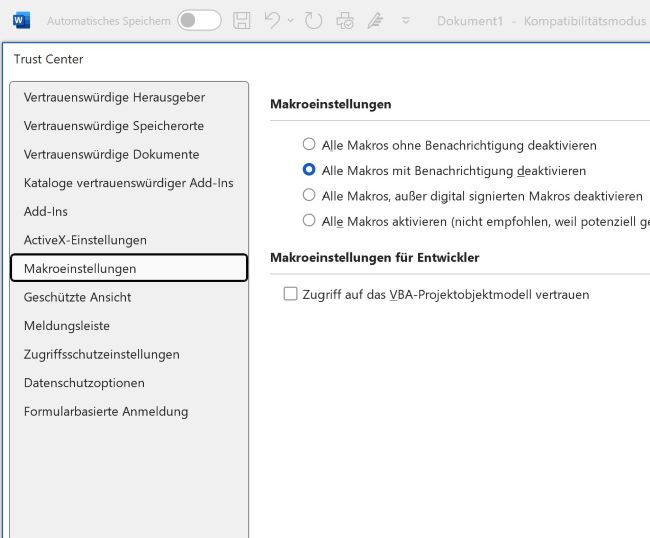Open Vertrauenswürdige Herausgeber section

pos(129,97)
